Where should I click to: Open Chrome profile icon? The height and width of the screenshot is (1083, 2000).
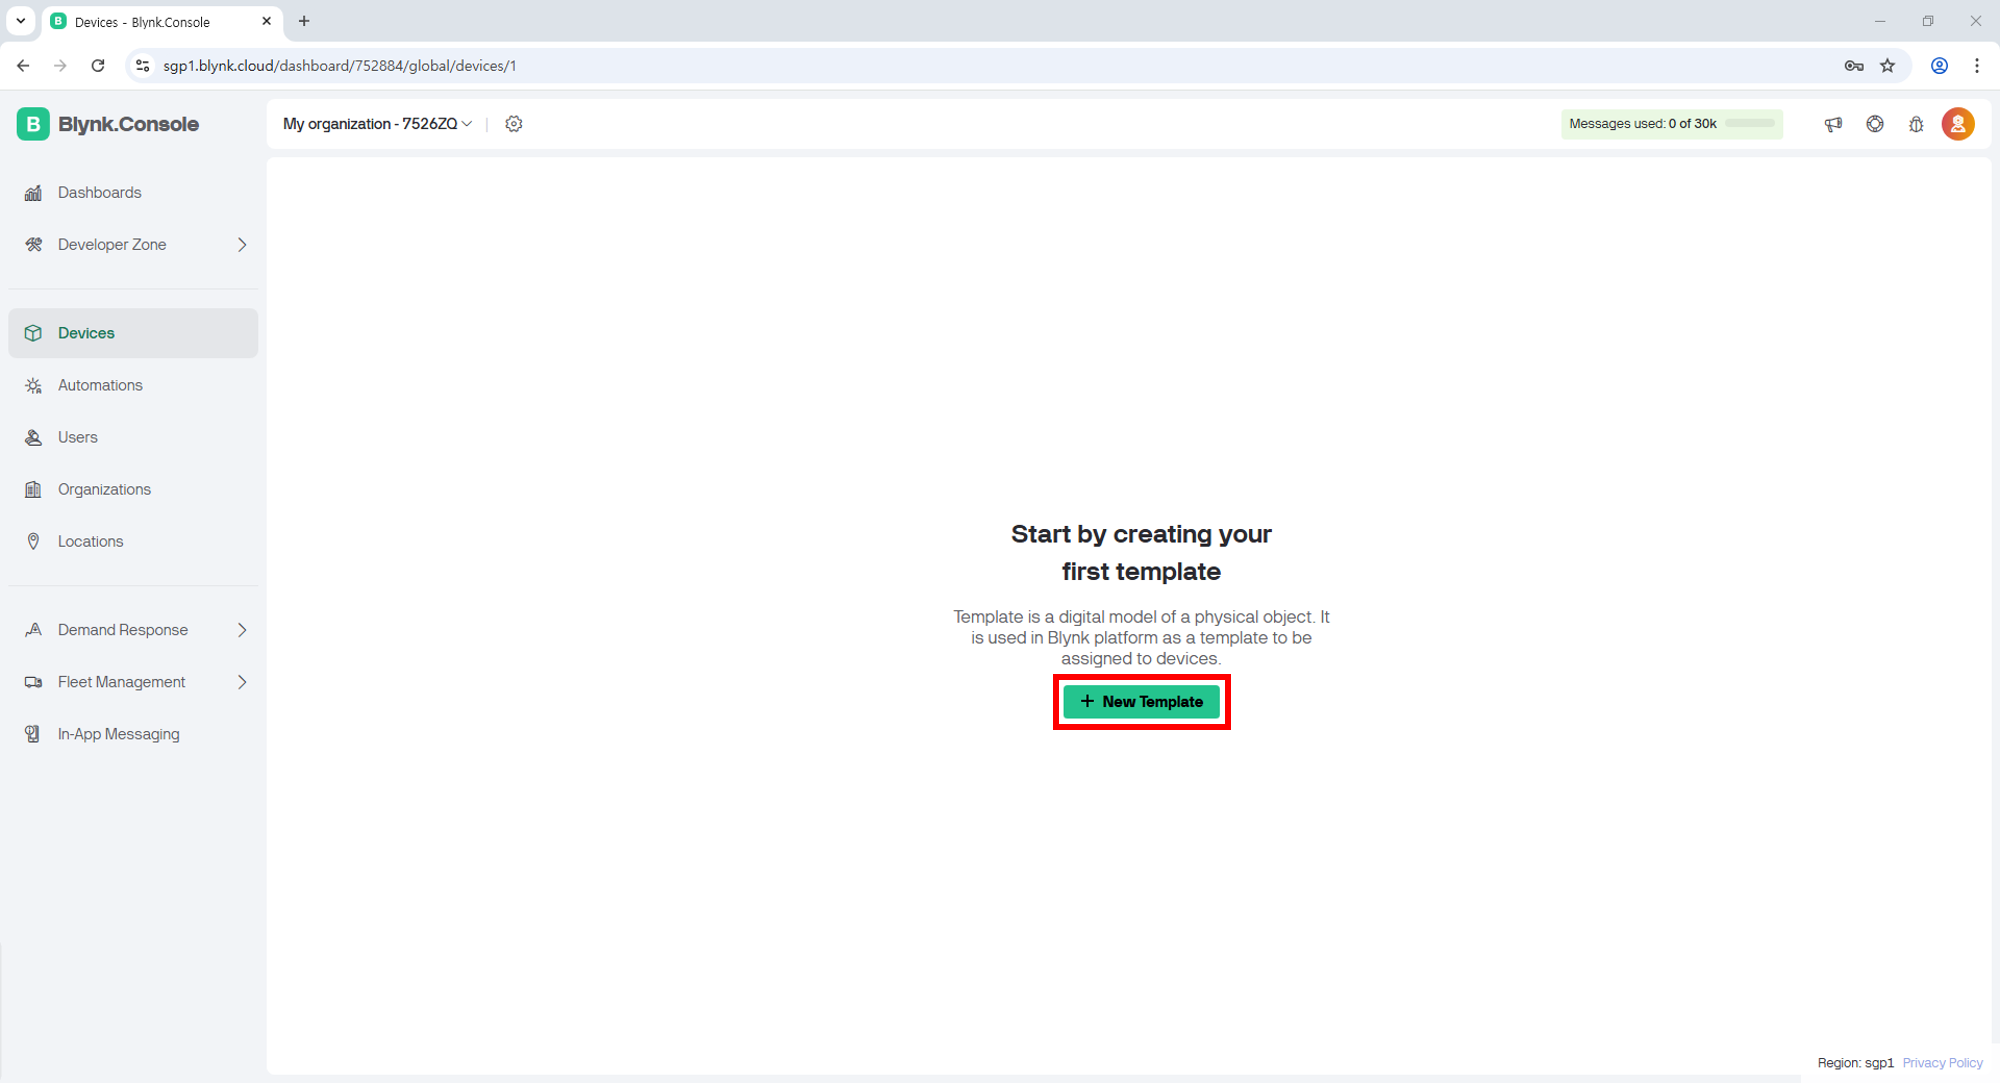[x=1939, y=66]
